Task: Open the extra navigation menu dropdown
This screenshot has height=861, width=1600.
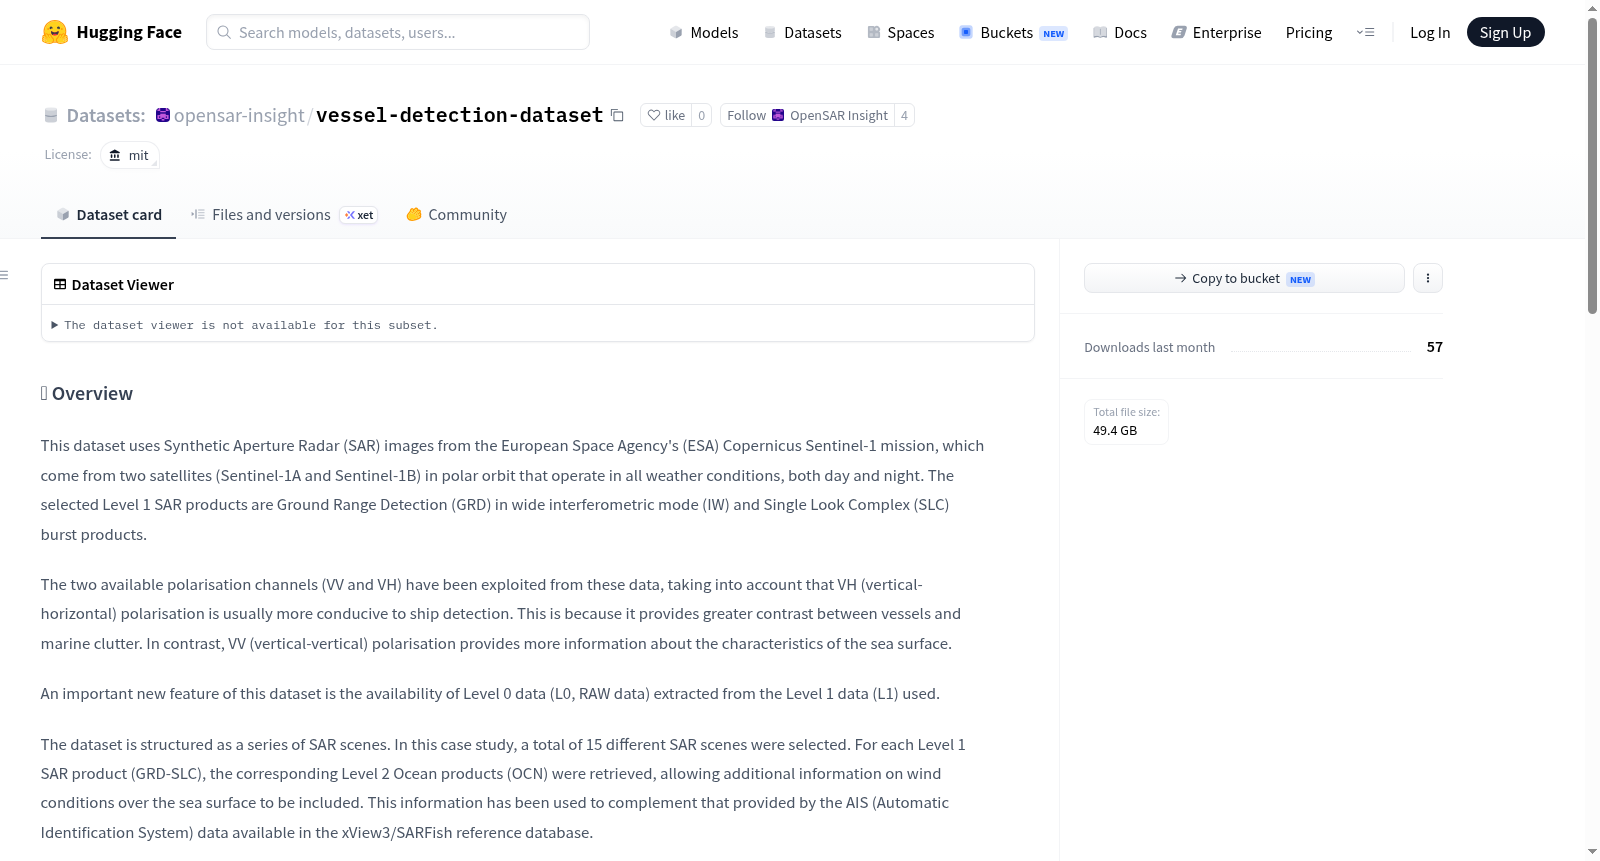Action: coord(1365,32)
